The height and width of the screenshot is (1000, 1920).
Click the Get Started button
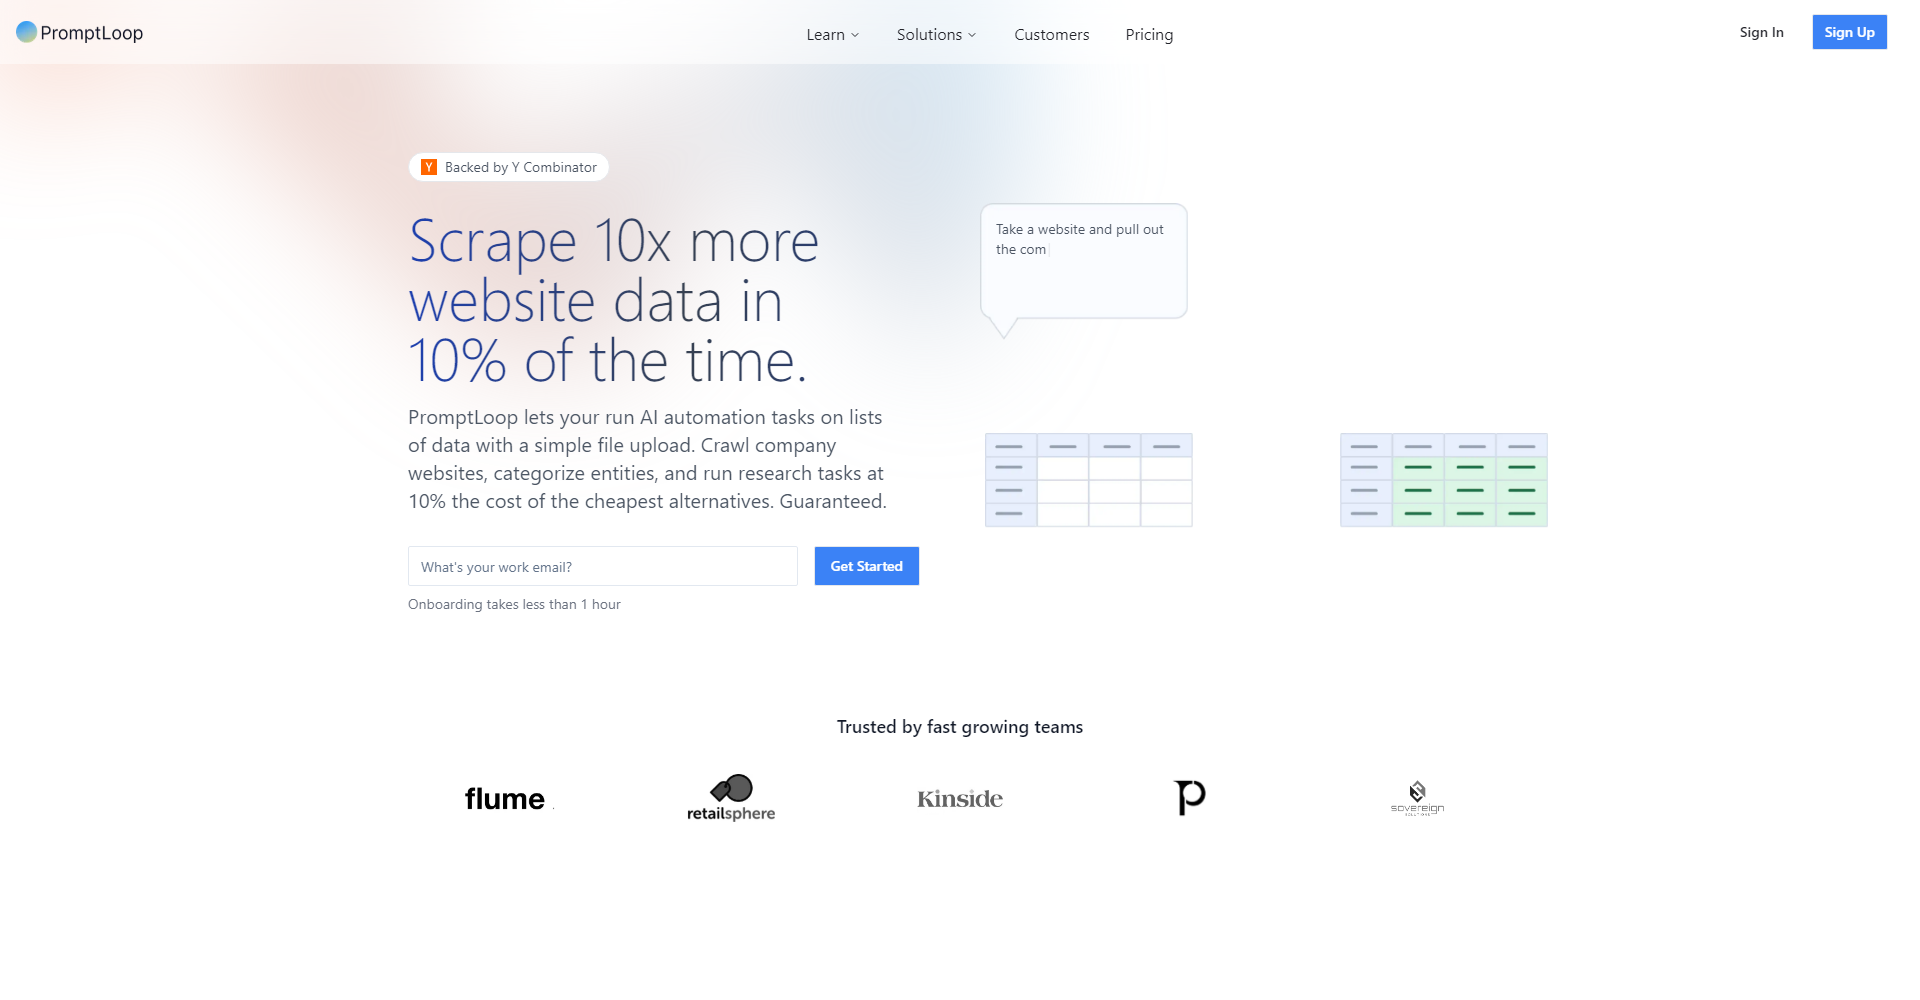866,566
